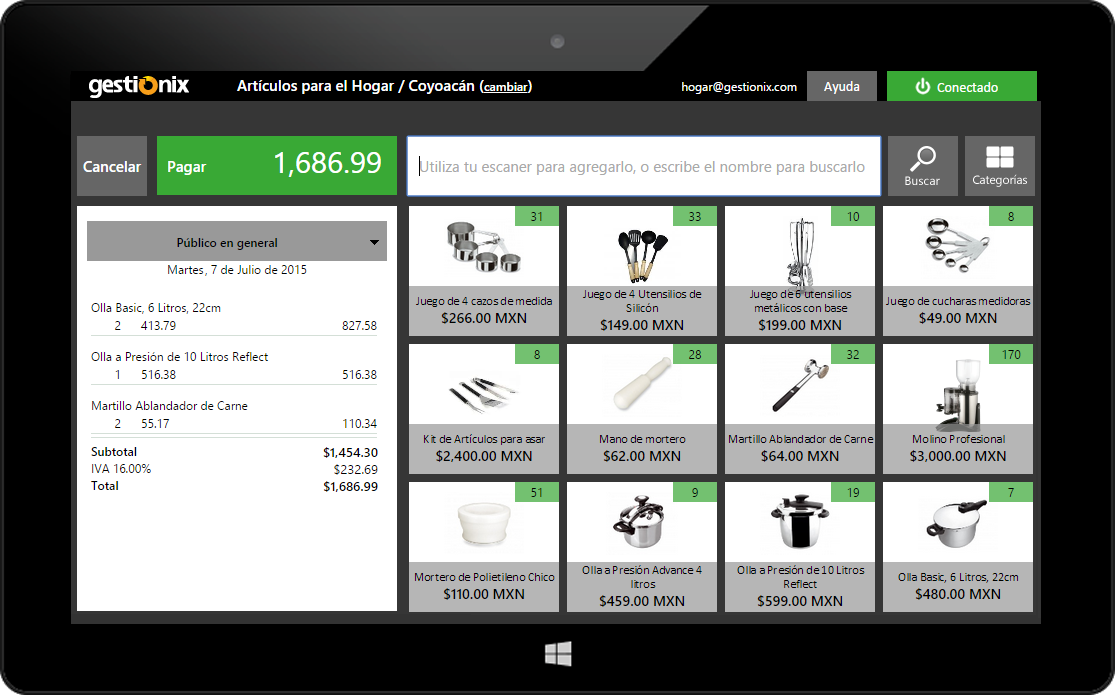Open the Ayuda help menu
Image resolution: width=1115 pixels, height=695 pixels.
[841, 87]
